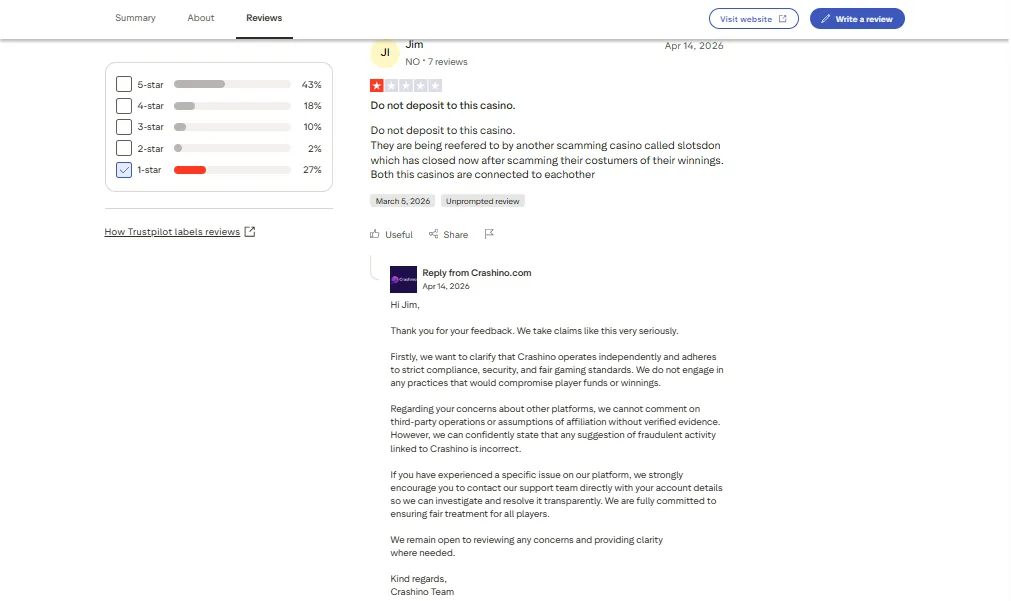Click the 4-star rating bar
Image resolution: width=1011 pixels, height=601 pixels.
click(232, 106)
